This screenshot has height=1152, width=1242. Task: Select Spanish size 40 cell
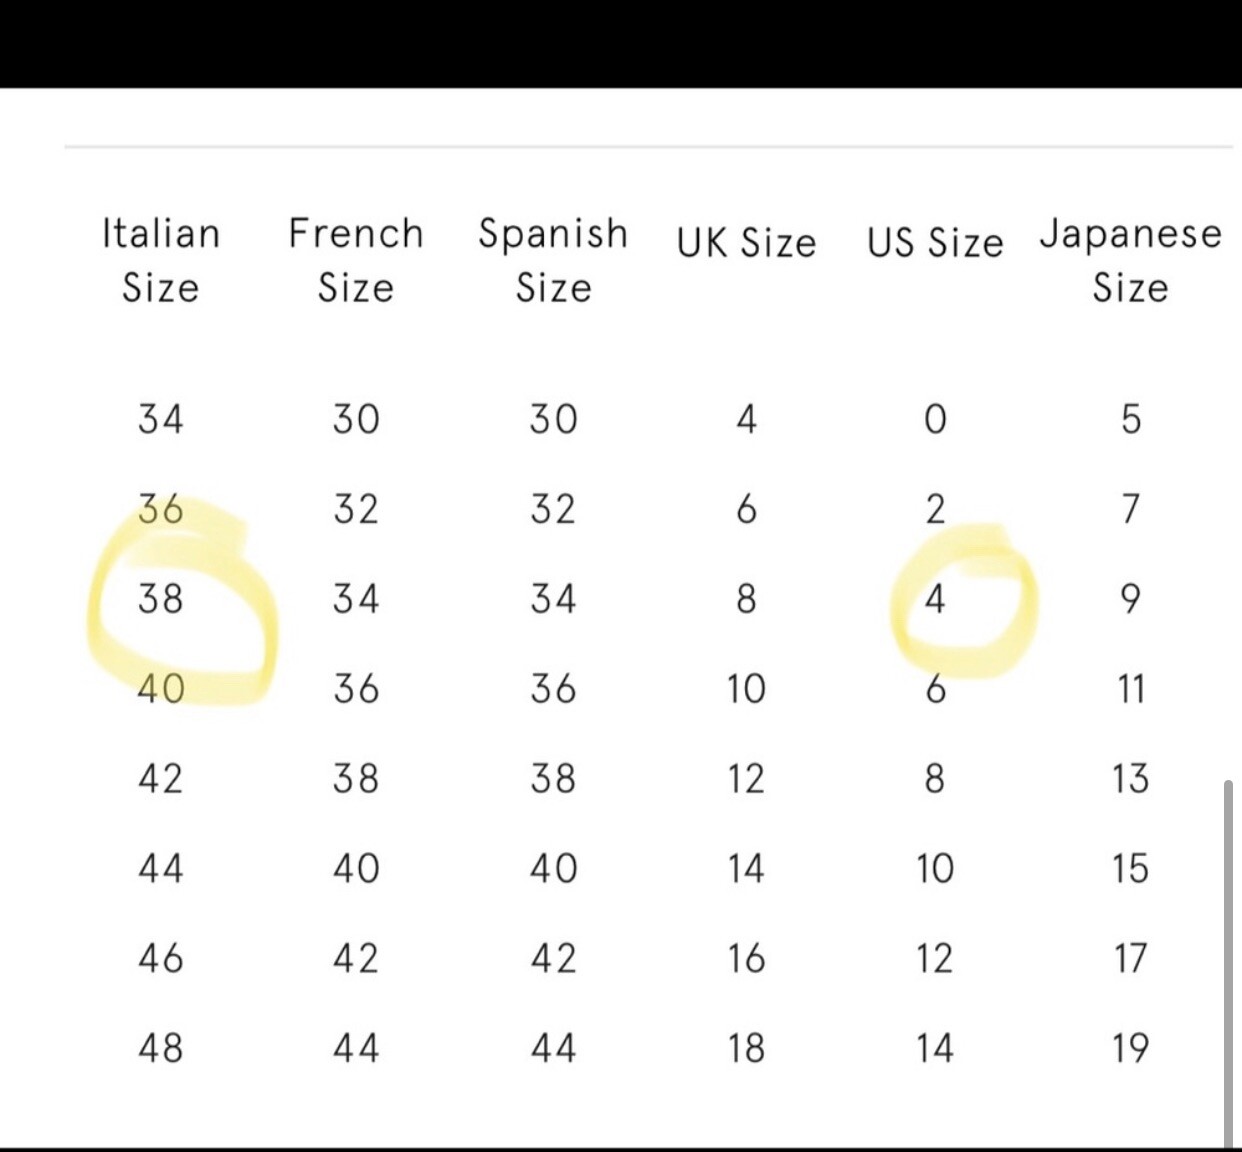point(553,868)
